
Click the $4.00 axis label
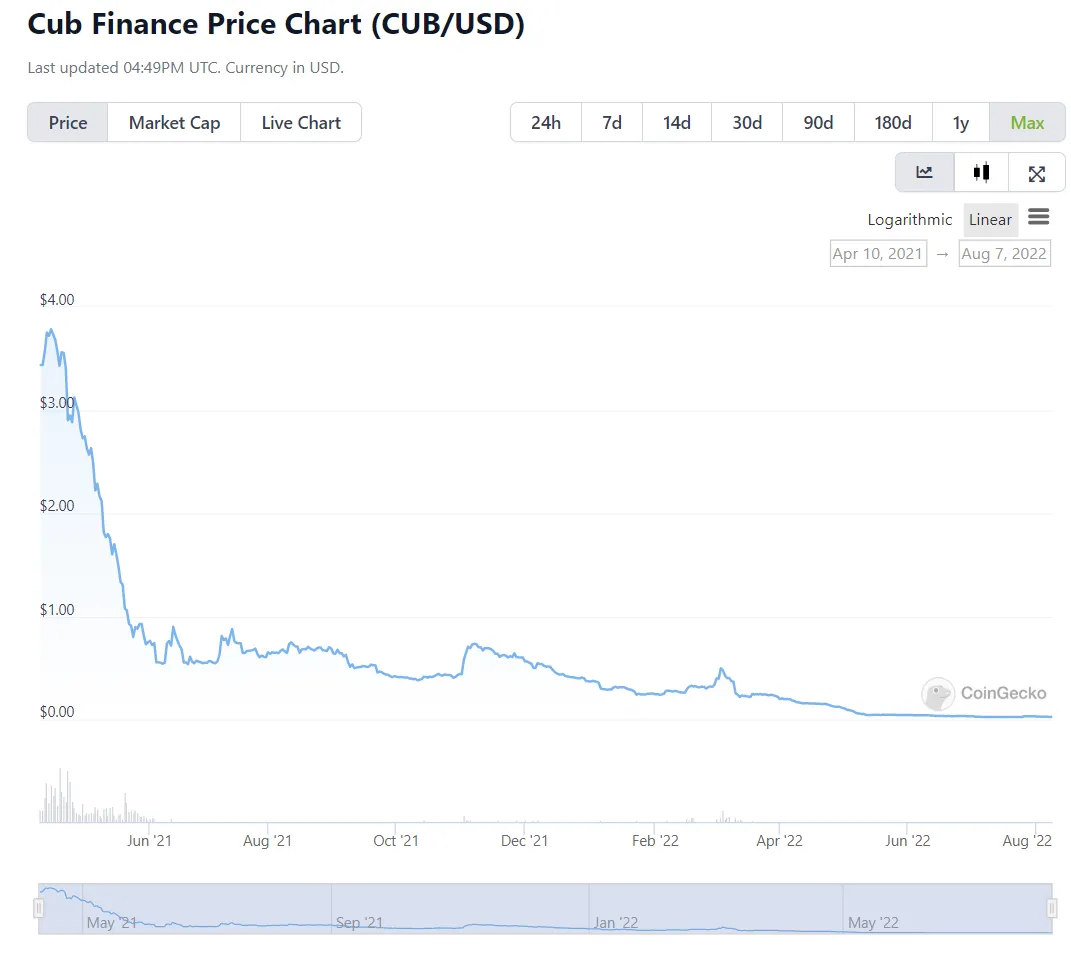57,299
